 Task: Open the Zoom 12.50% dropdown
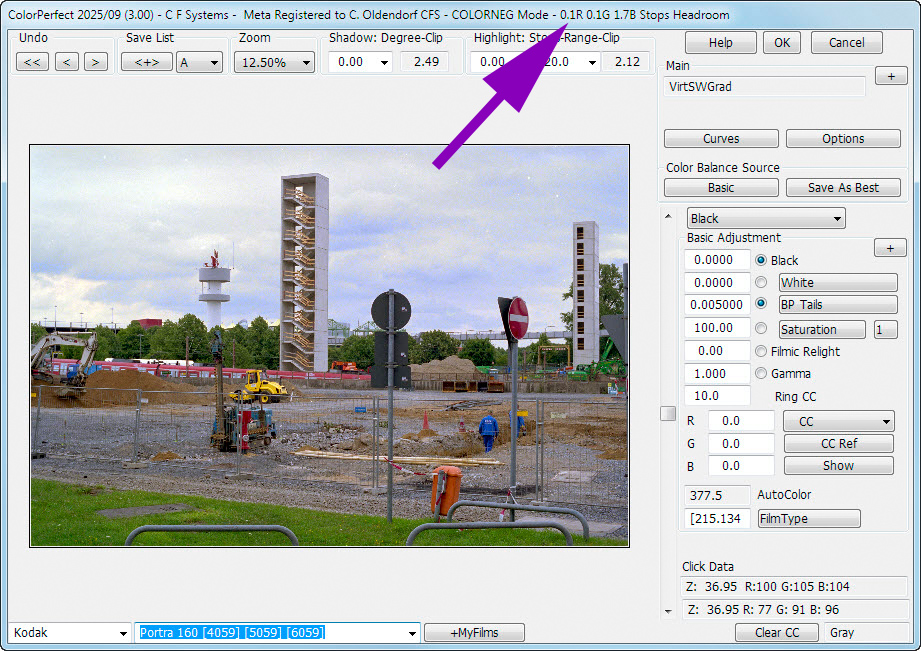[274, 62]
